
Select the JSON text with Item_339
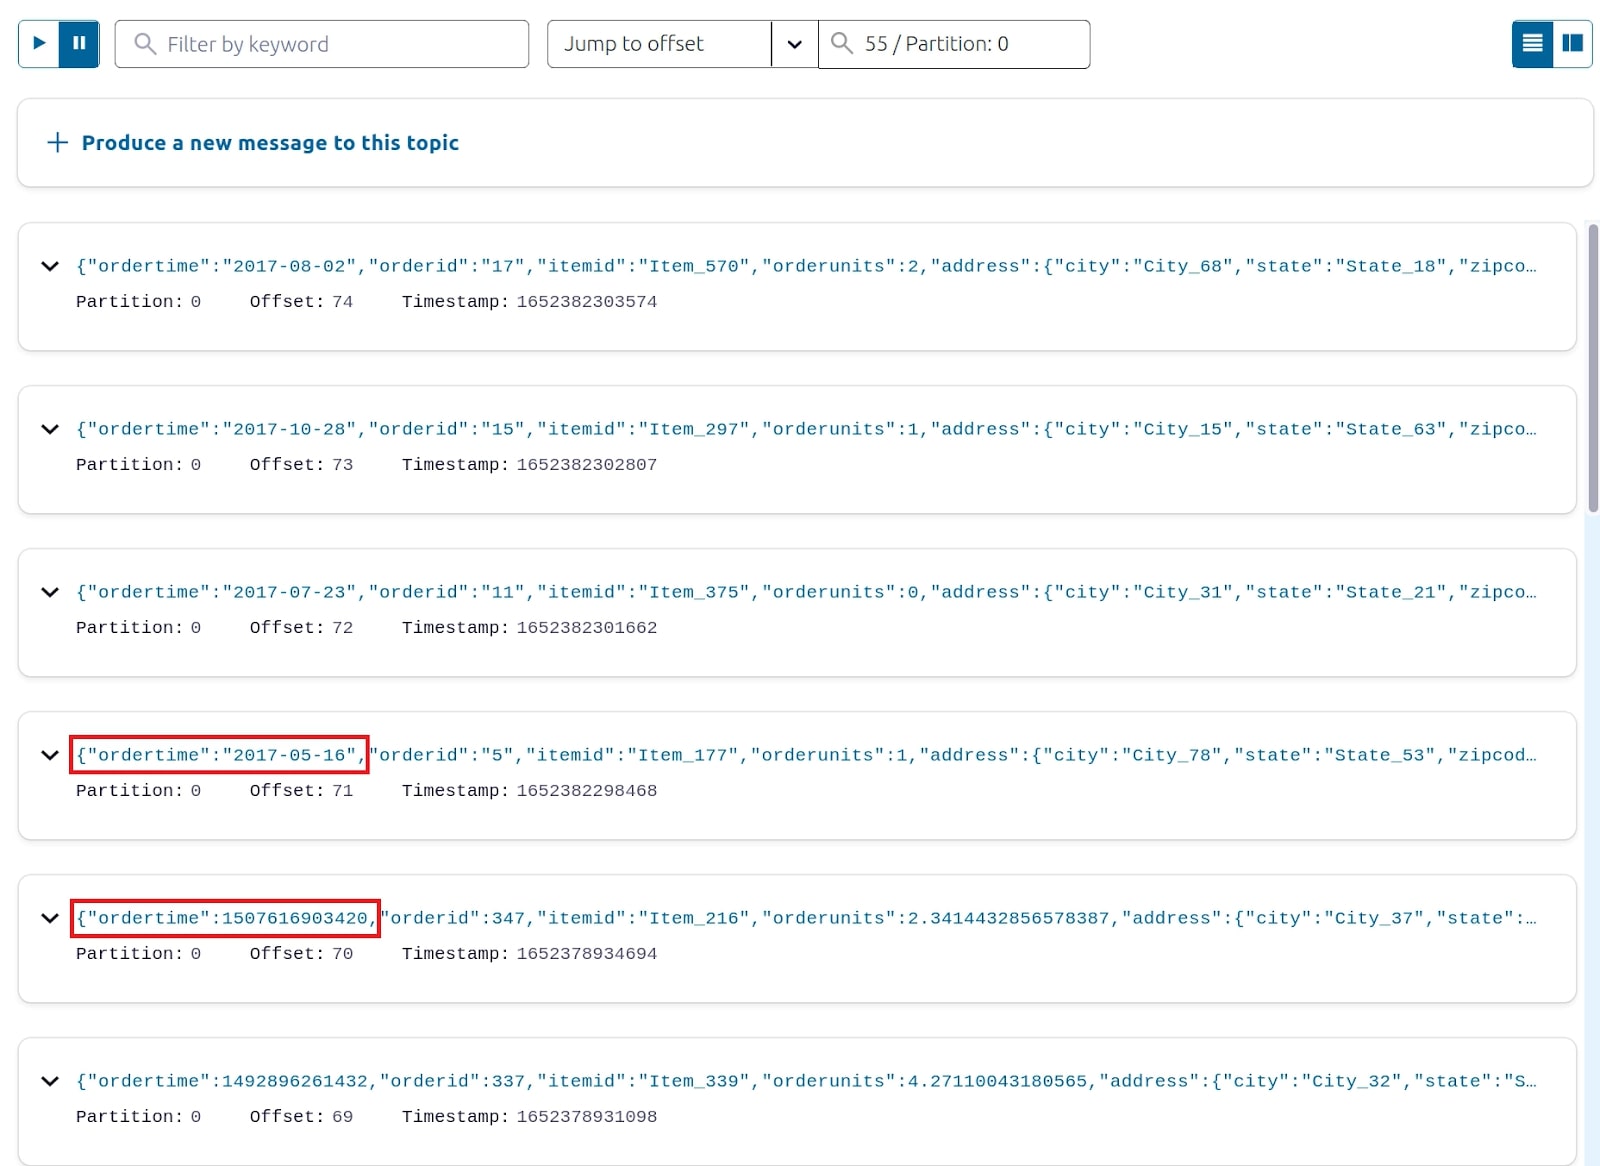coord(806,1081)
